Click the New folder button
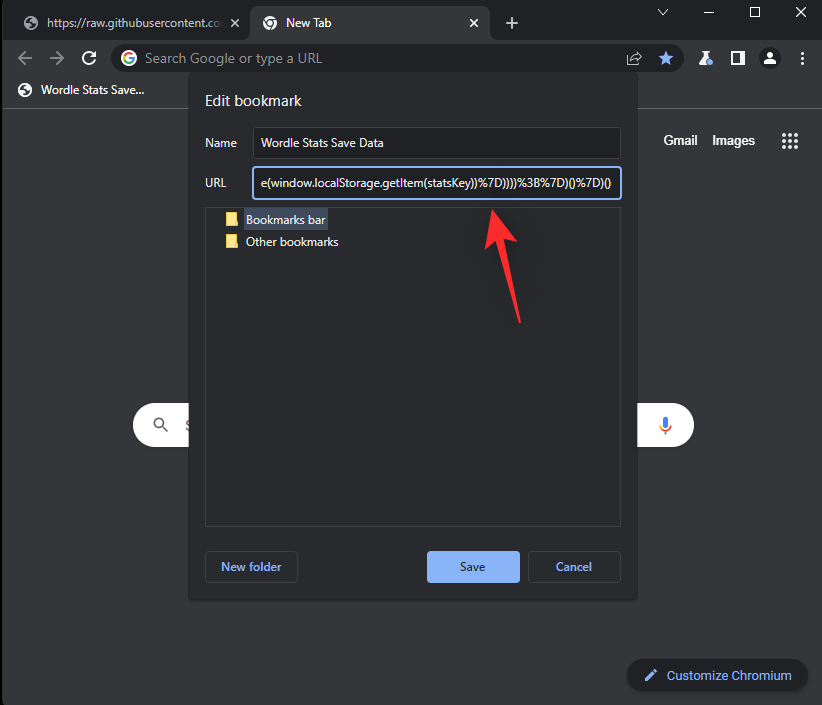Screen dimensions: 822x705 (251, 567)
